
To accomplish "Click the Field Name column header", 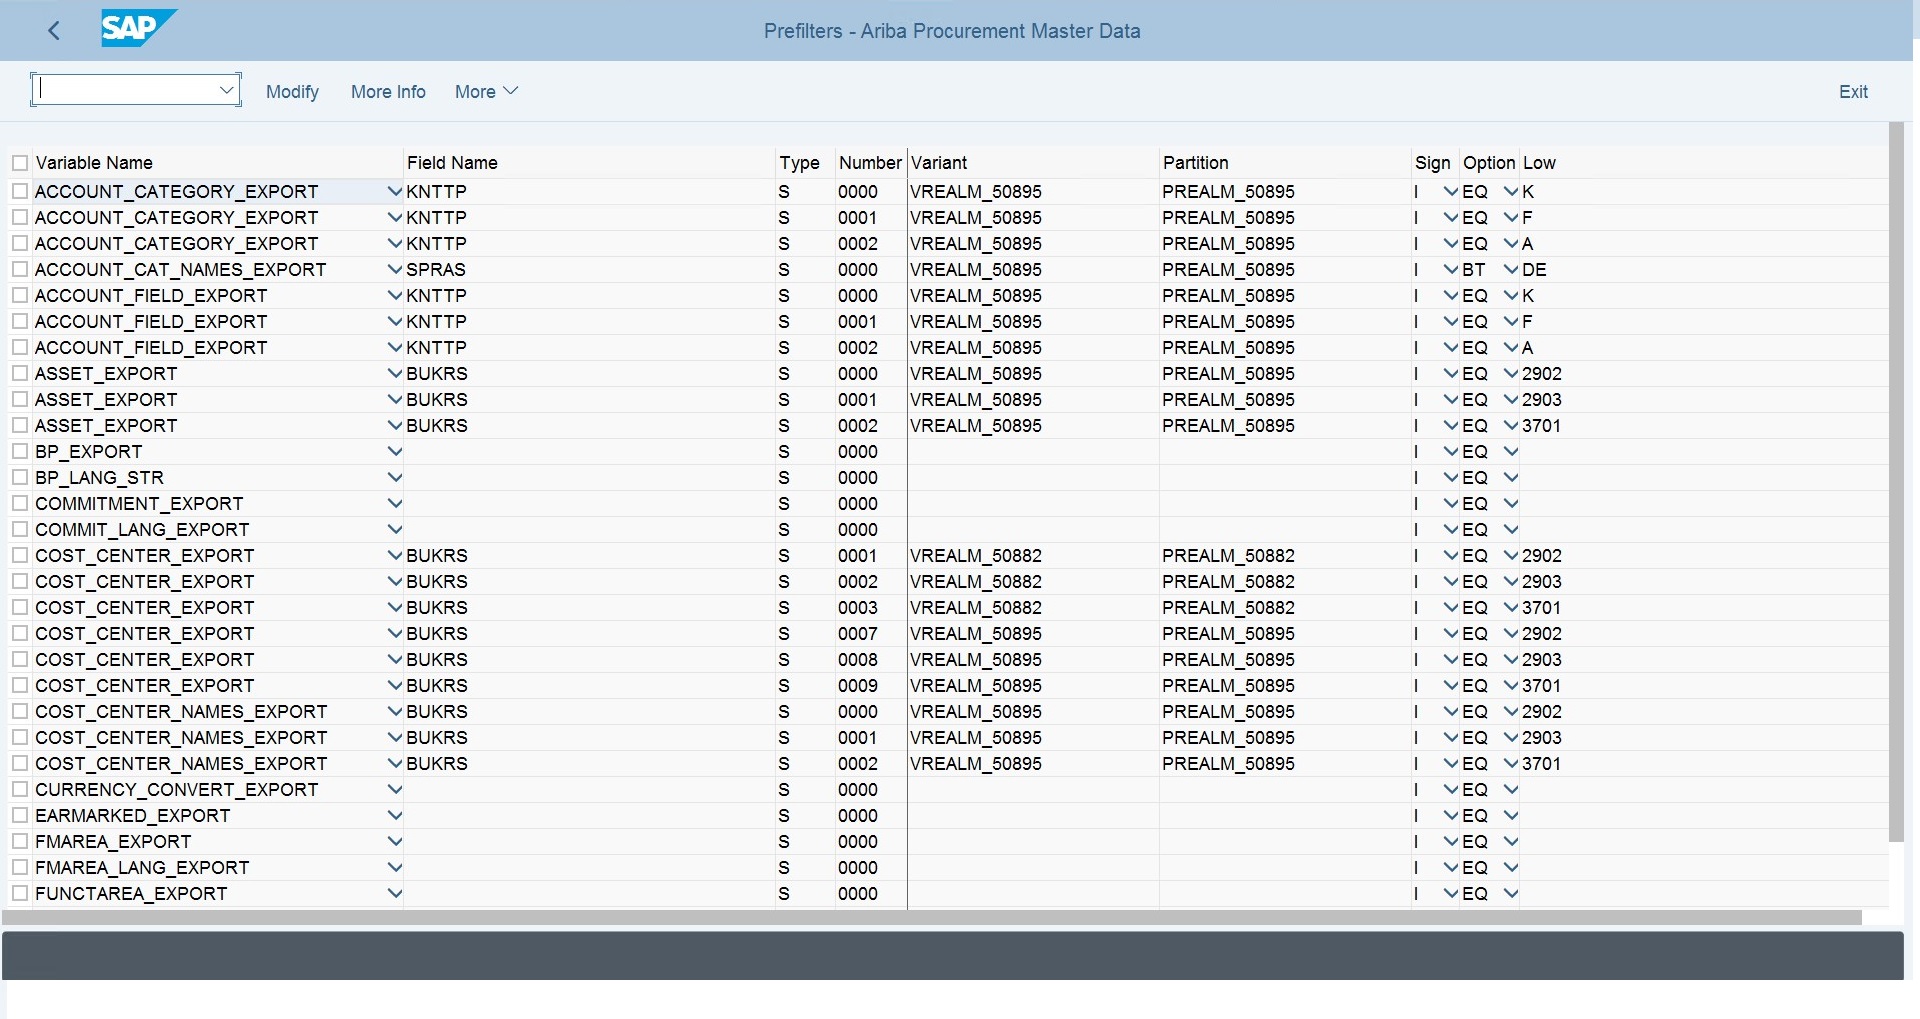I will (452, 163).
